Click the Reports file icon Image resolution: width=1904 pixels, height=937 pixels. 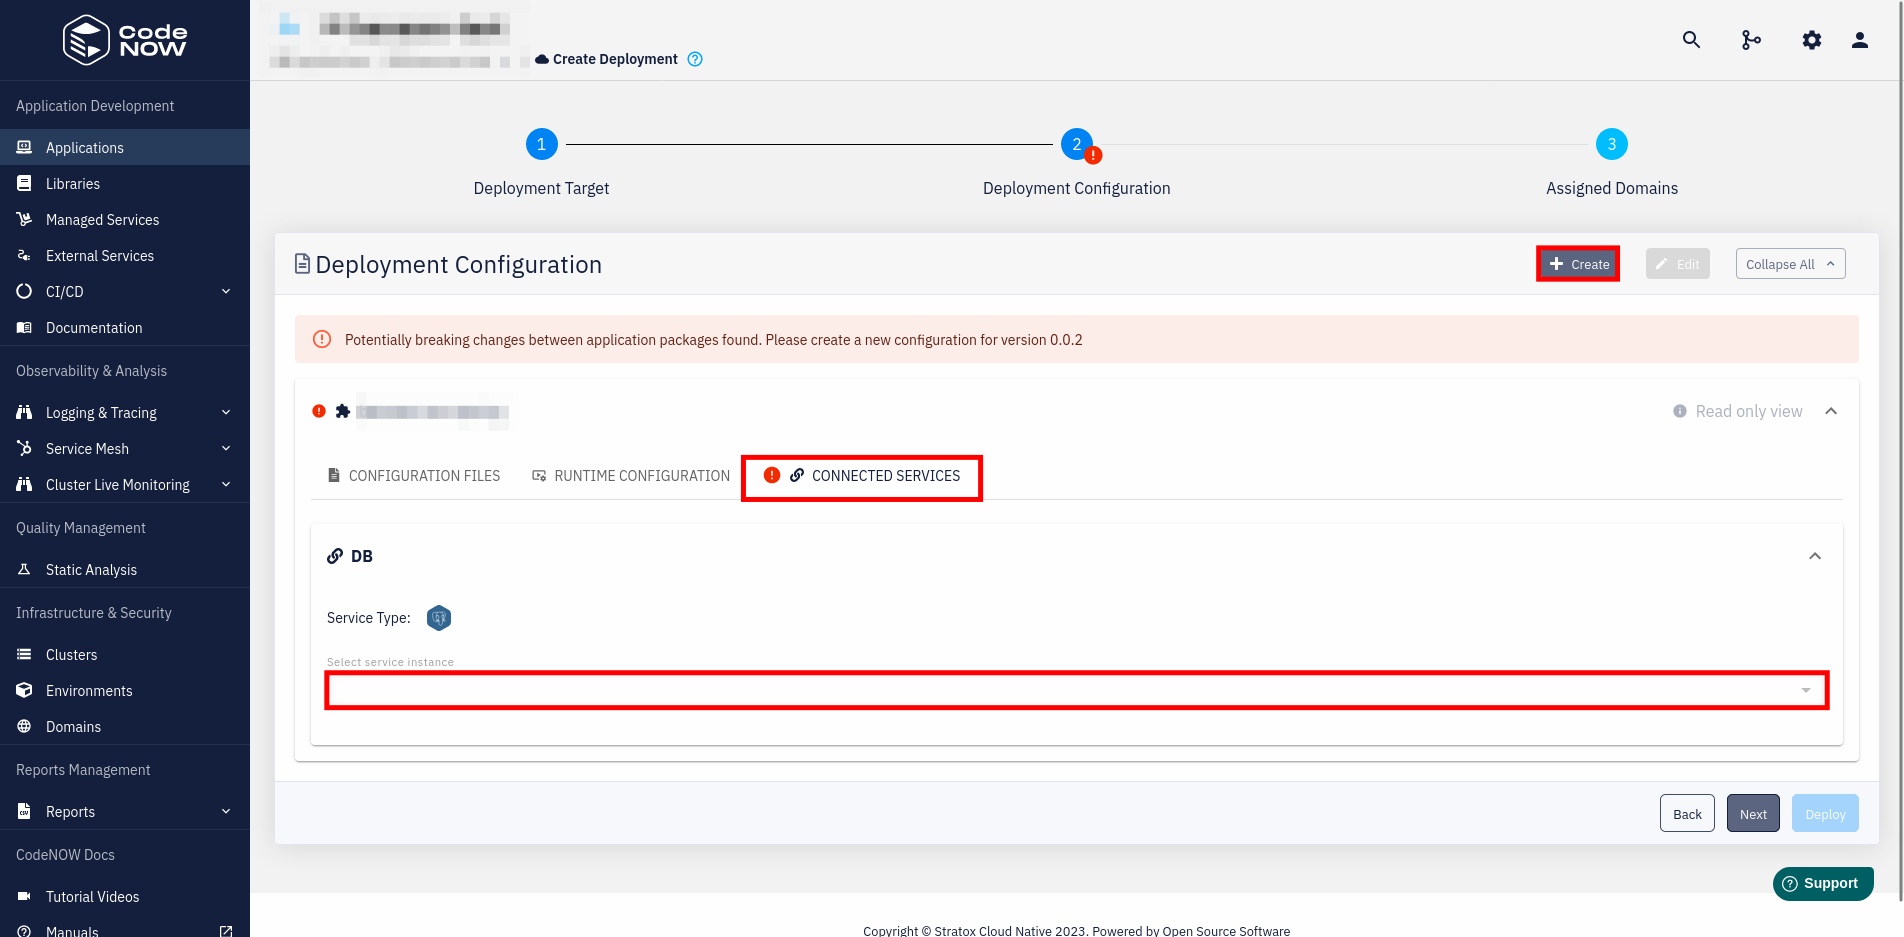pos(24,811)
